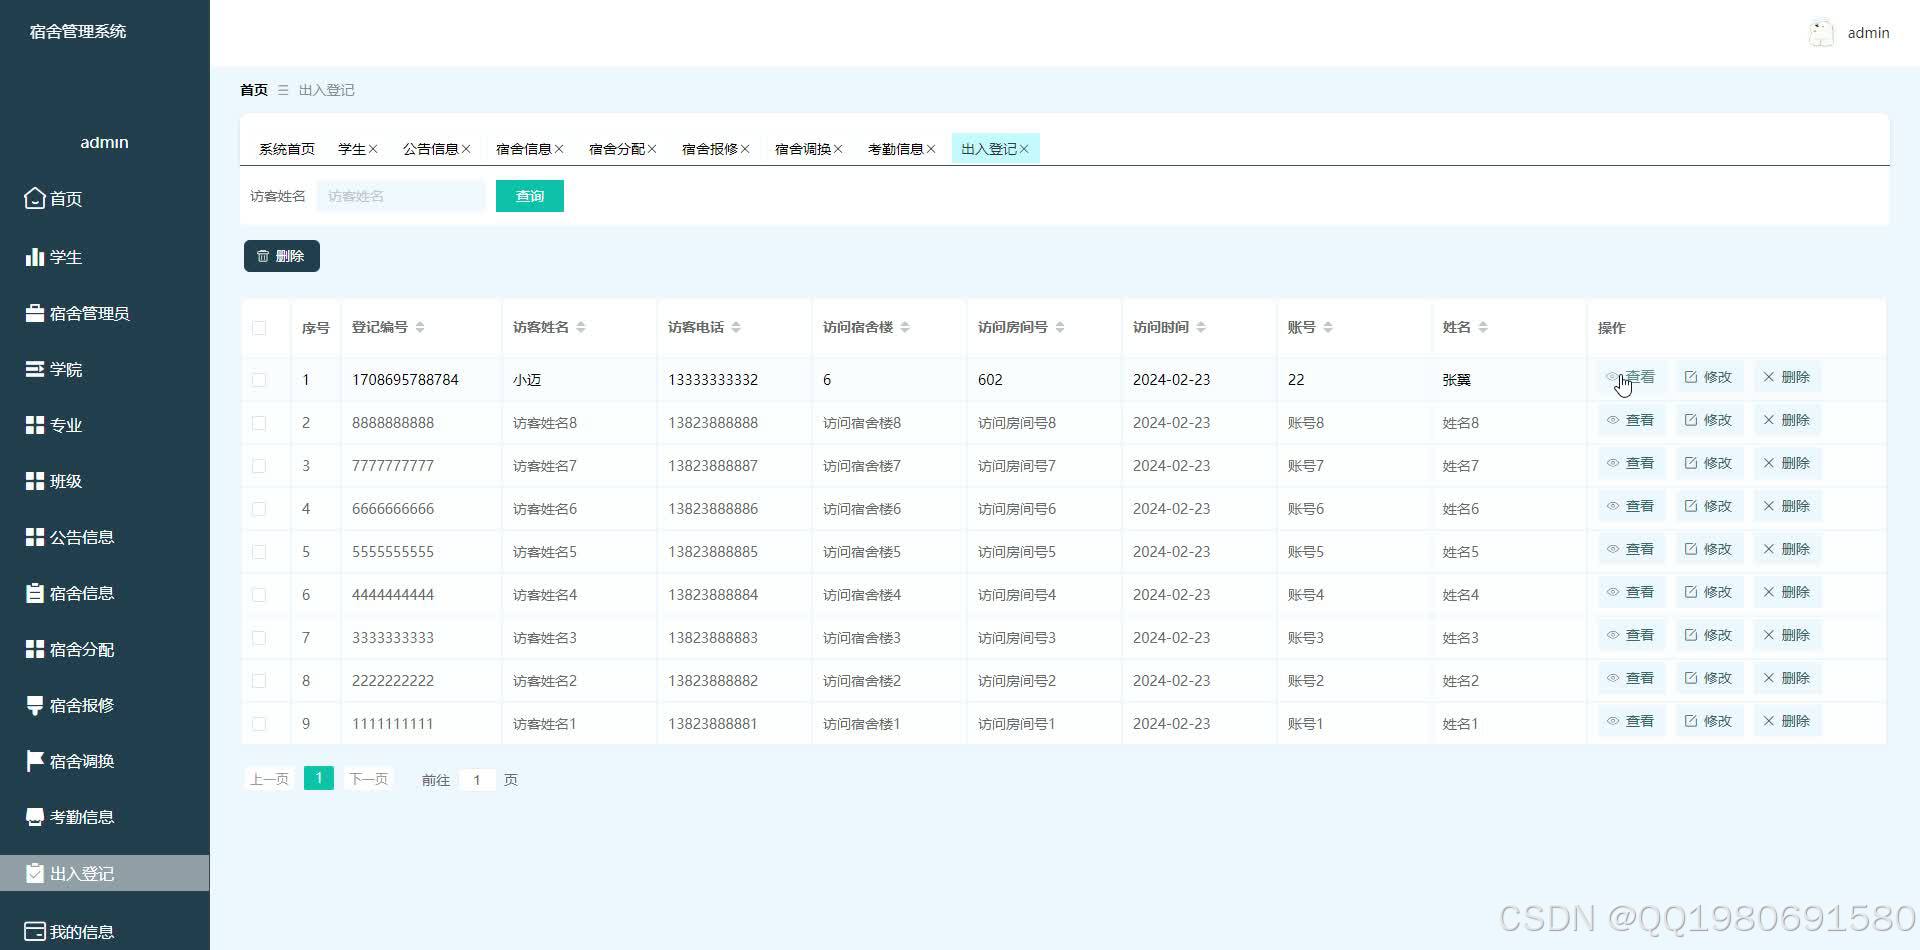Click 查看 for the 访客姓名6 row
Viewport: 1920px width, 950px height.
click(x=1631, y=506)
